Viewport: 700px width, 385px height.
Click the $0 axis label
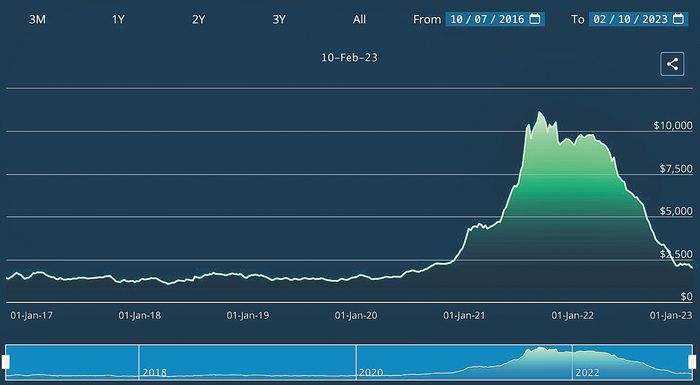coord(687,297)
